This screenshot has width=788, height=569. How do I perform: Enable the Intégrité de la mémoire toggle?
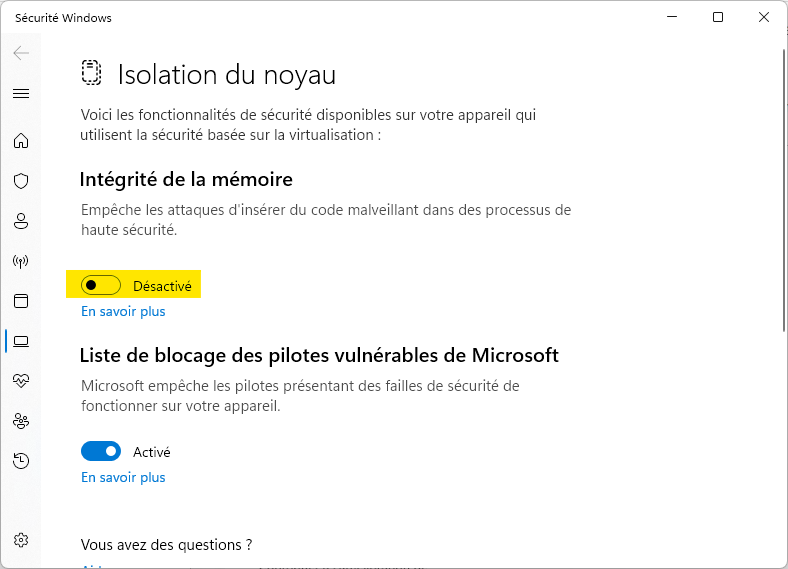click(101, 286)
